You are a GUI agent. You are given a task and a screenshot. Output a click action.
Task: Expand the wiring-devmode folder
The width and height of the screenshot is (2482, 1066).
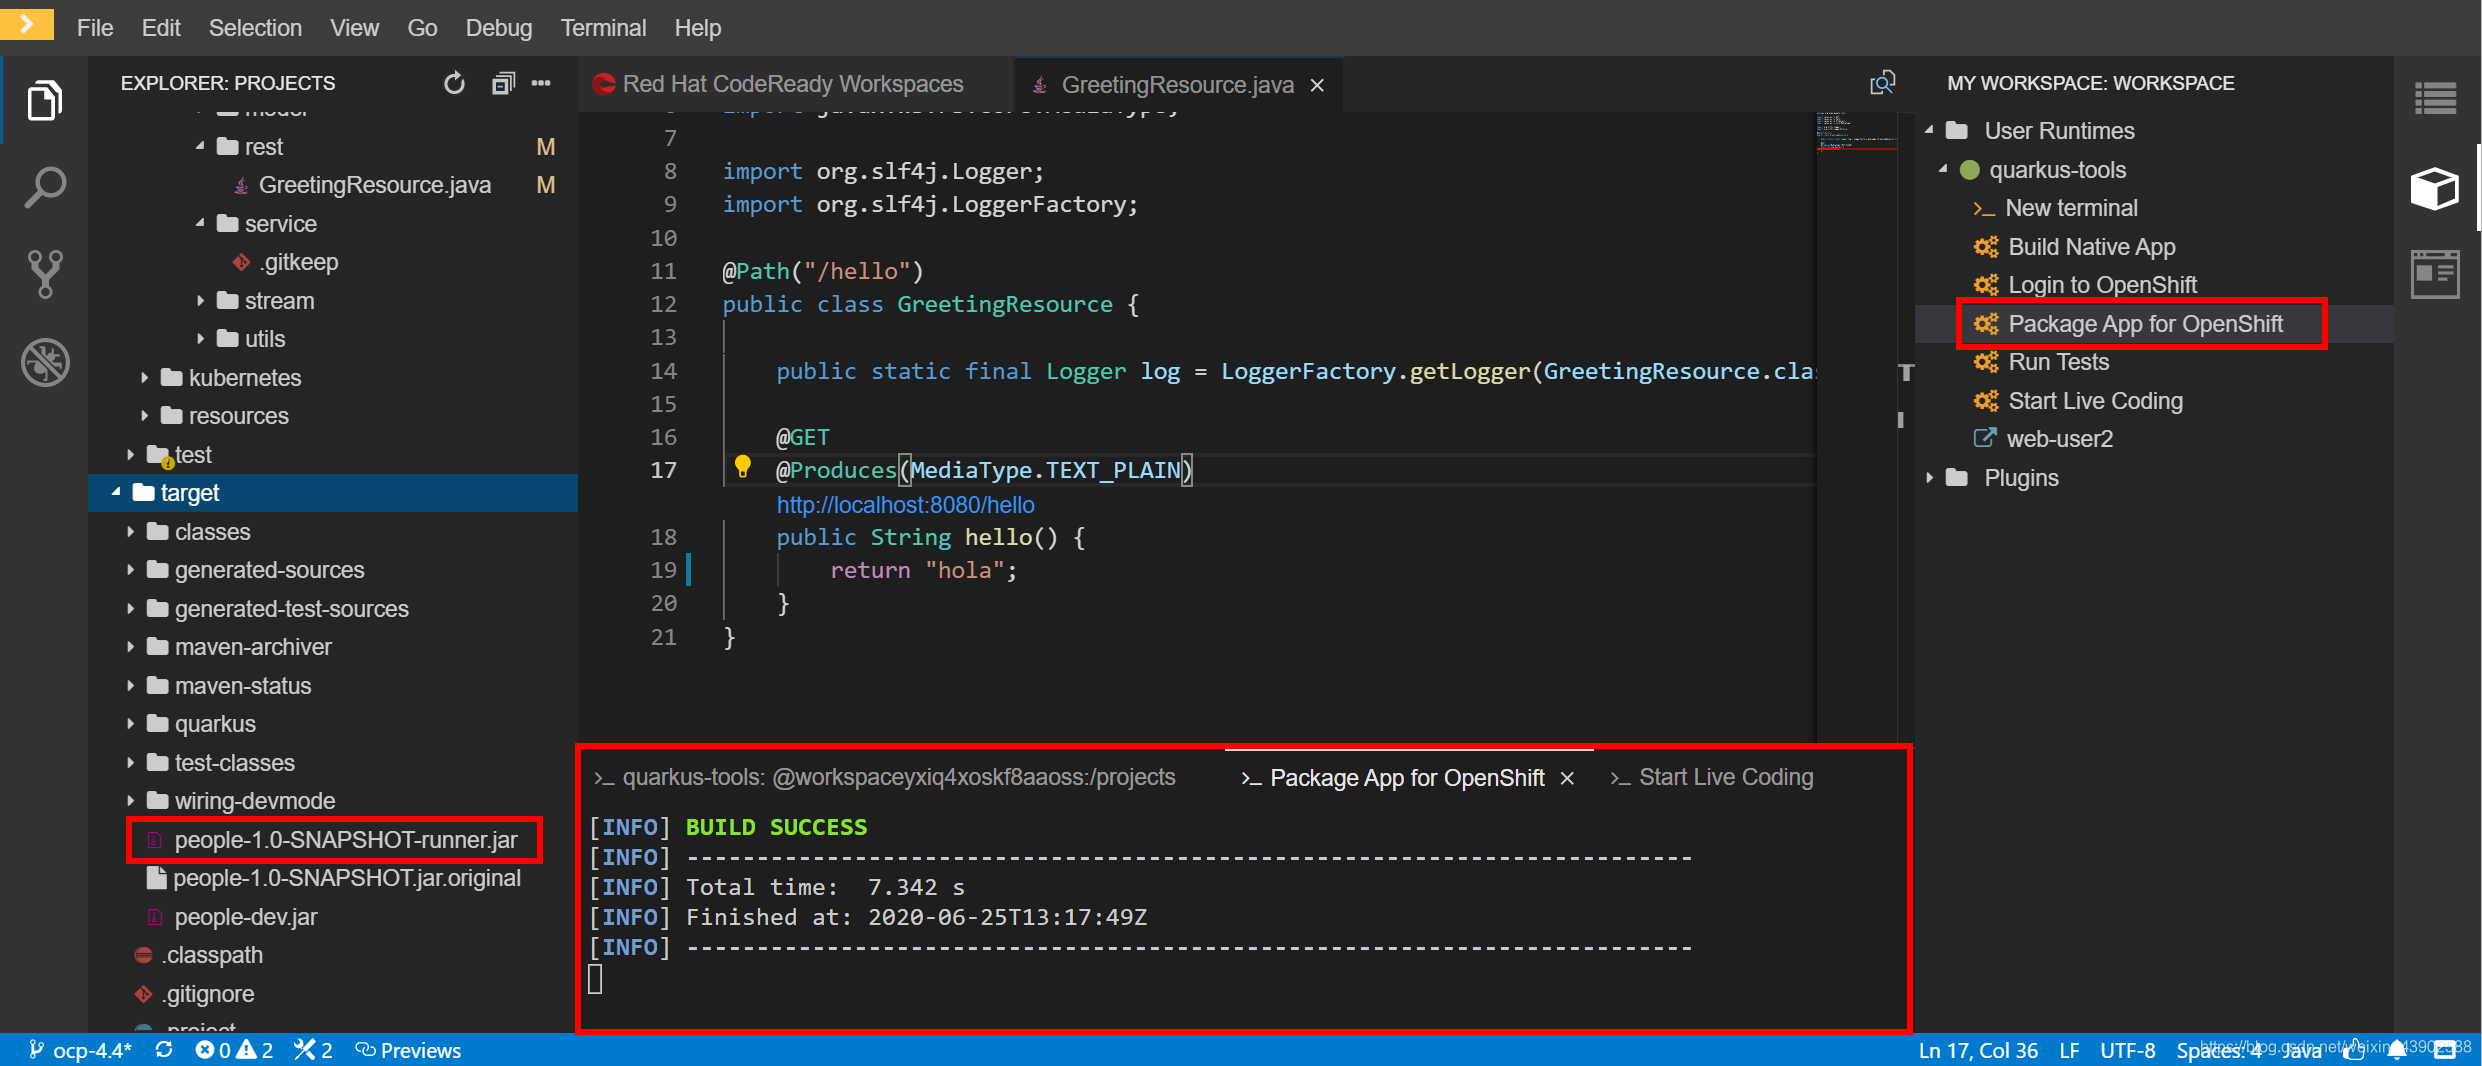[130, 800]
